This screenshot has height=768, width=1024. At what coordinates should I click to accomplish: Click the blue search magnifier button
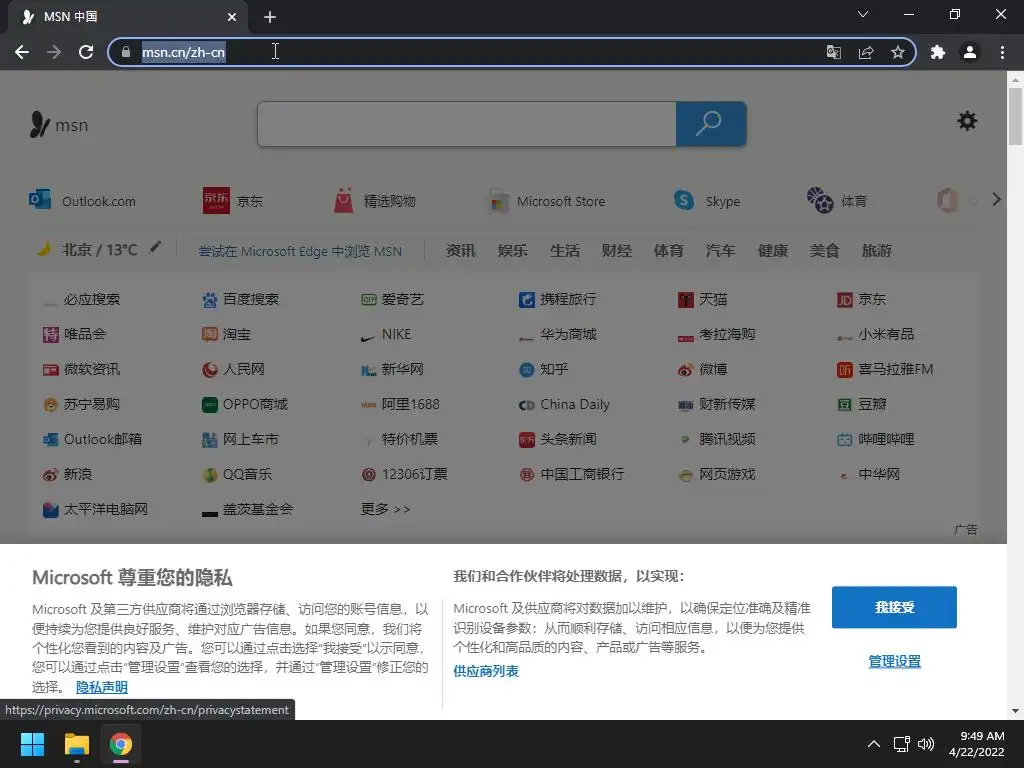pyautogui.click(x=711, y=123)
